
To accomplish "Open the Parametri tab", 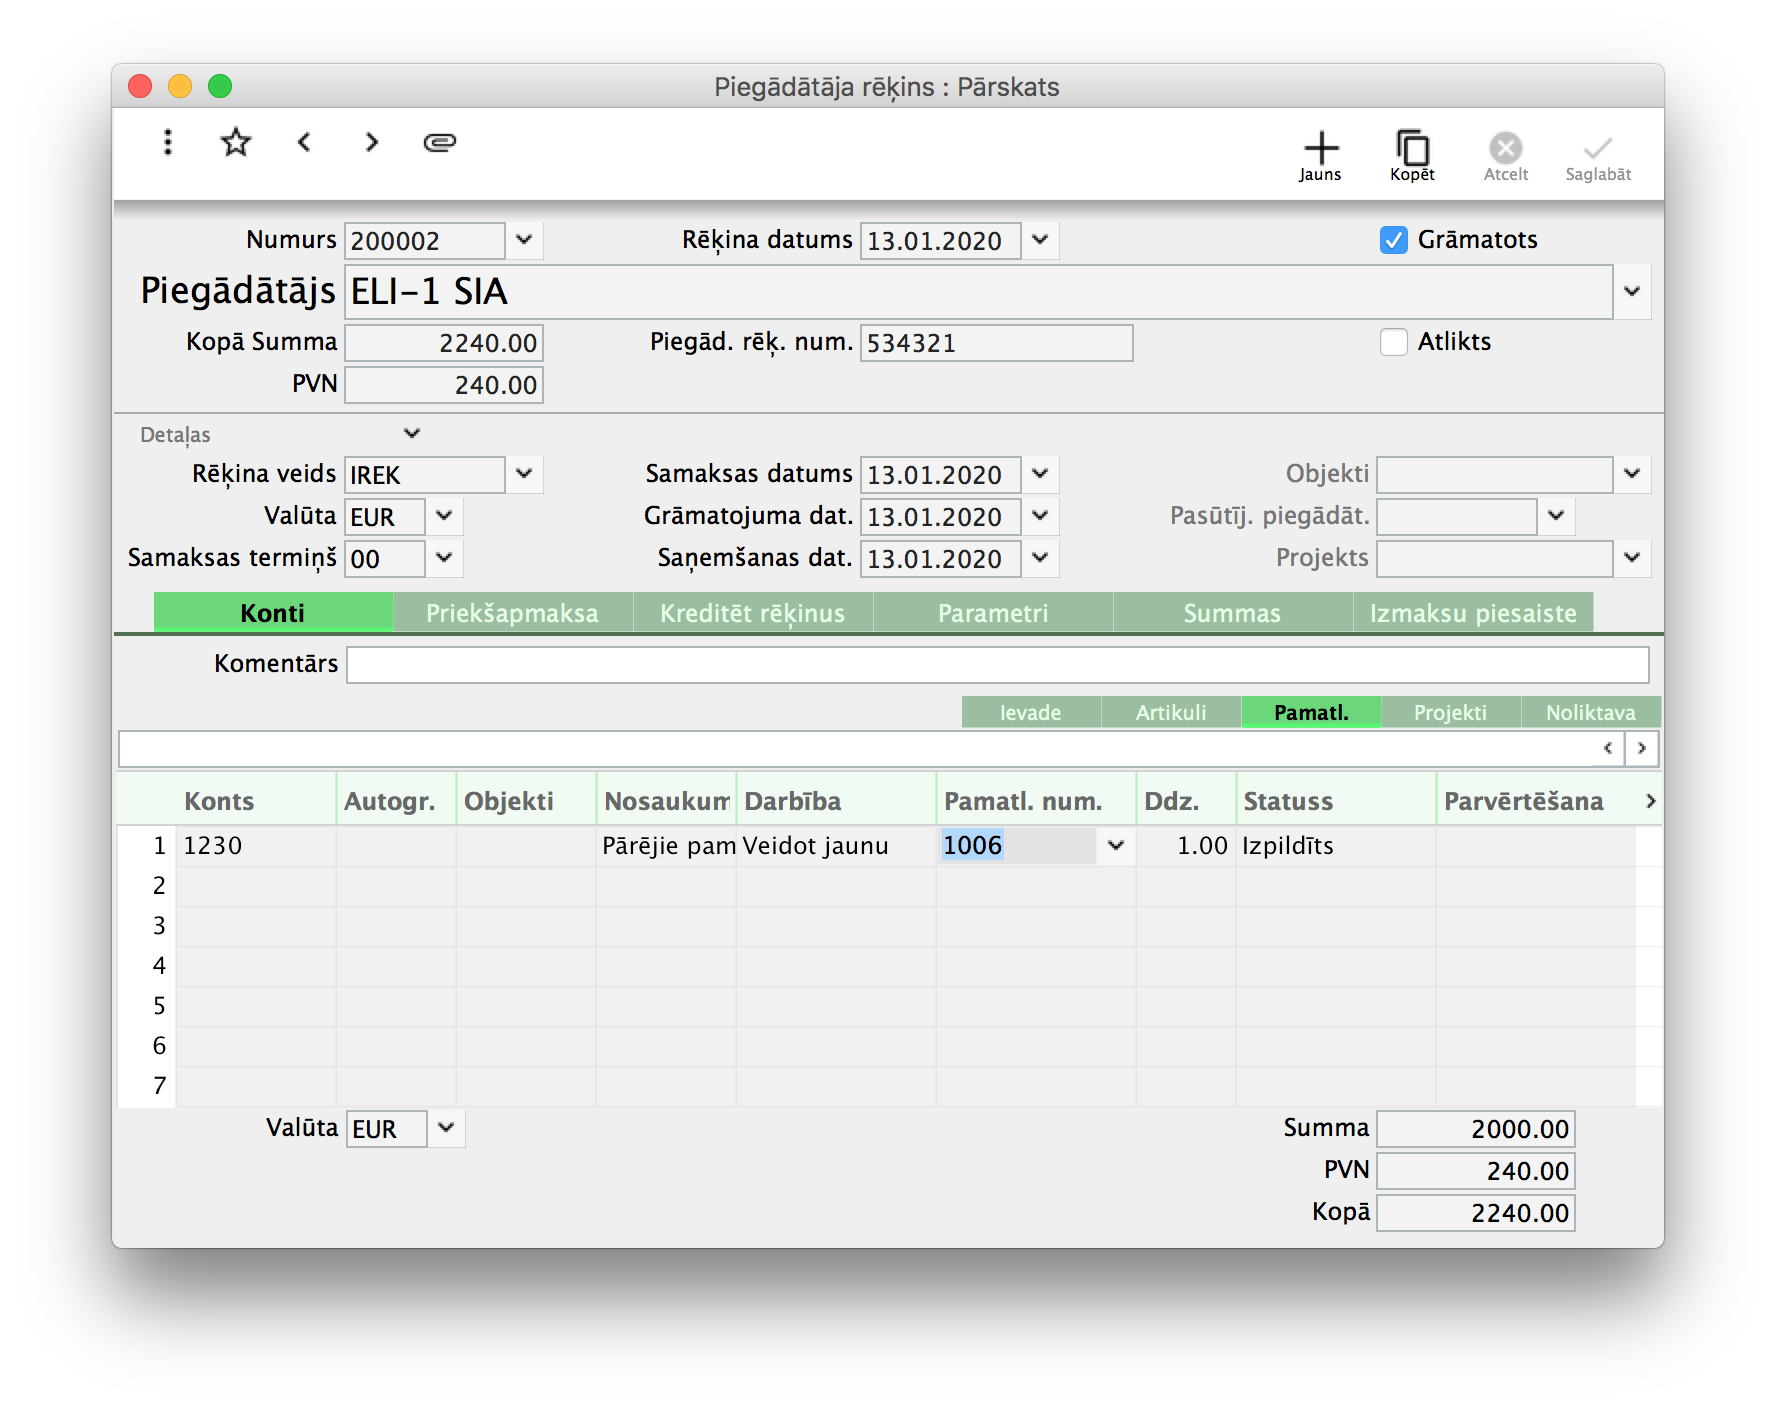I will pos(993,613).
